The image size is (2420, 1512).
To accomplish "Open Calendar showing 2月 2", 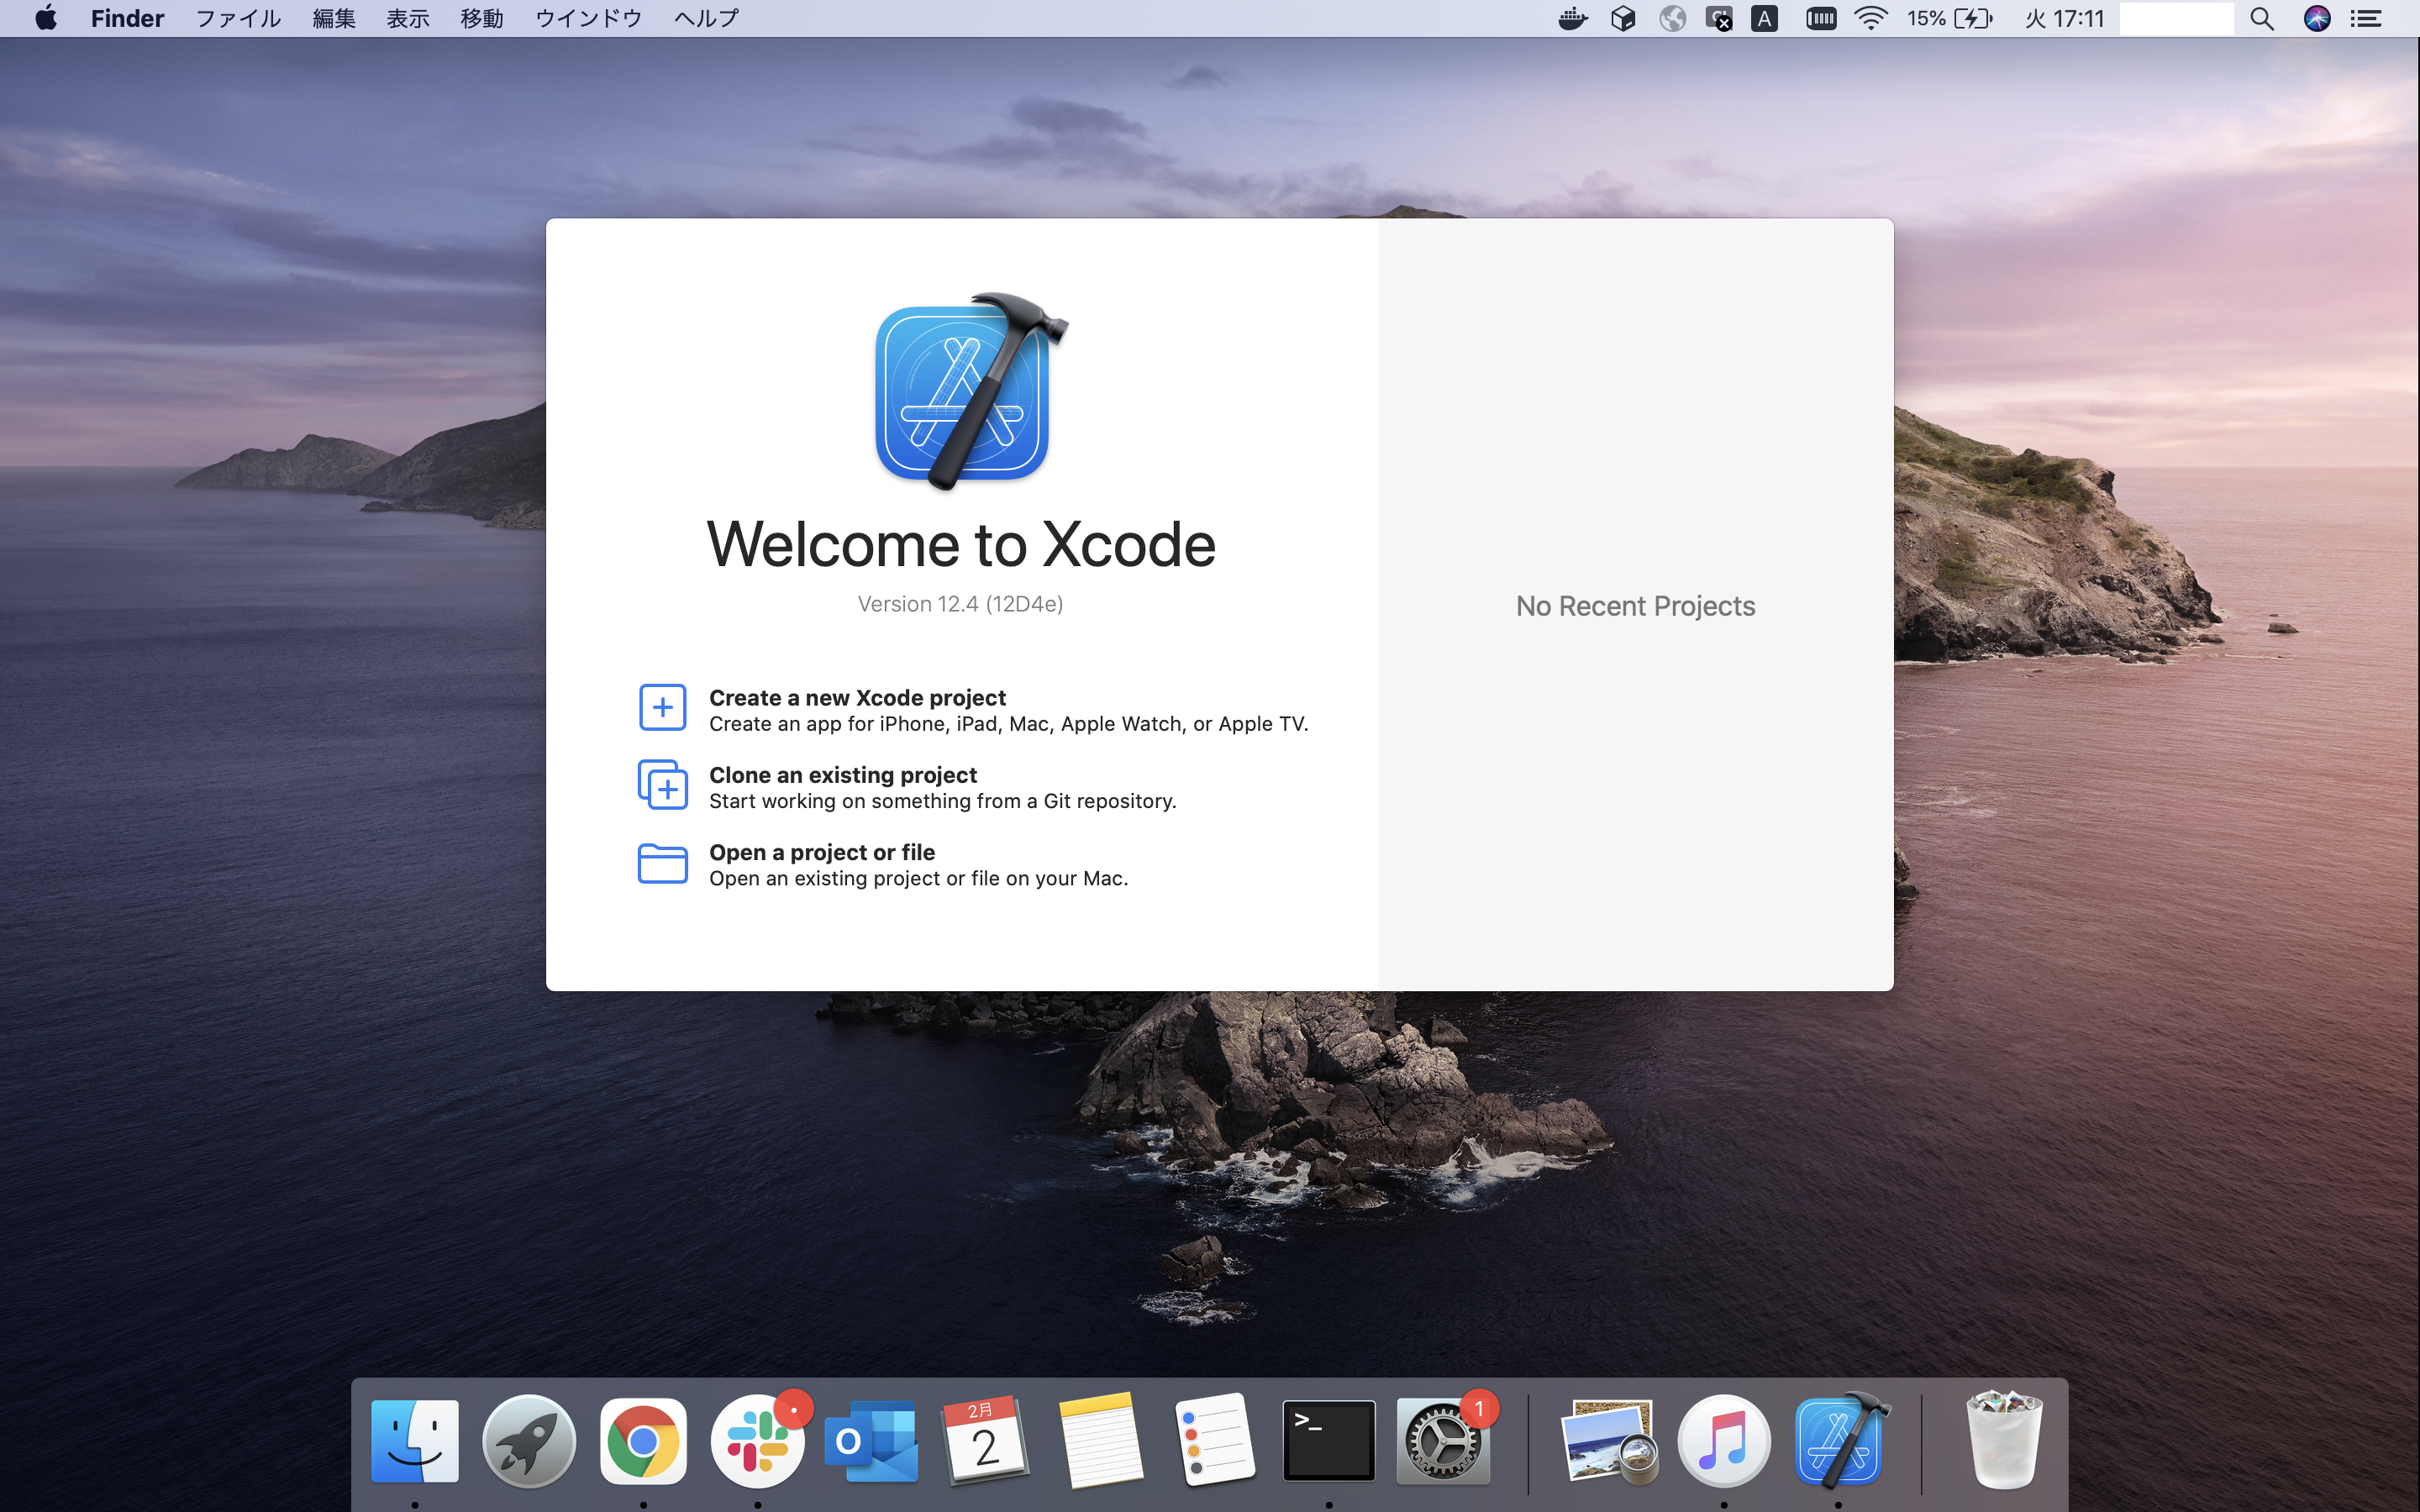I will 985,1440.
